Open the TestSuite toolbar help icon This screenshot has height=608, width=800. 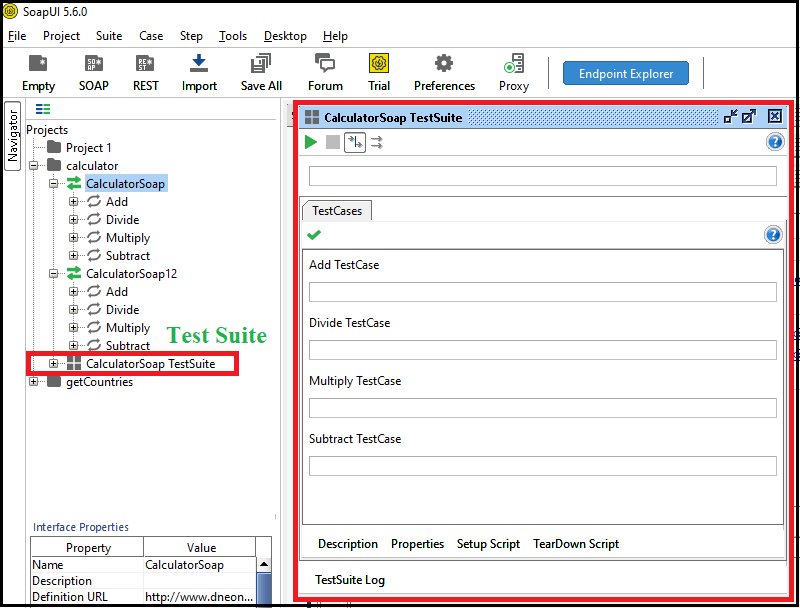point(775,142)
